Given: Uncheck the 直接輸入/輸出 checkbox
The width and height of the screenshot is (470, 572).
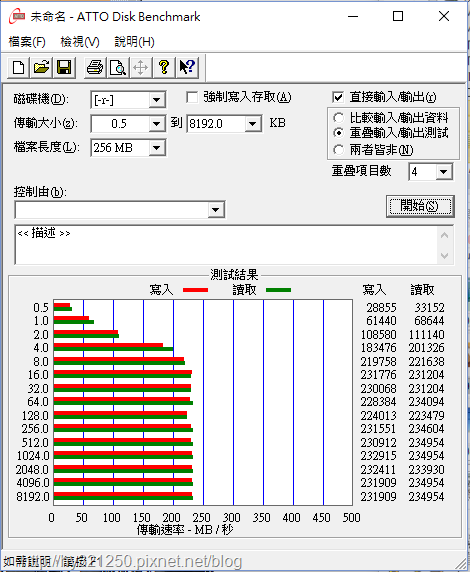Looking at the screenshot, I should pos(338,97).
